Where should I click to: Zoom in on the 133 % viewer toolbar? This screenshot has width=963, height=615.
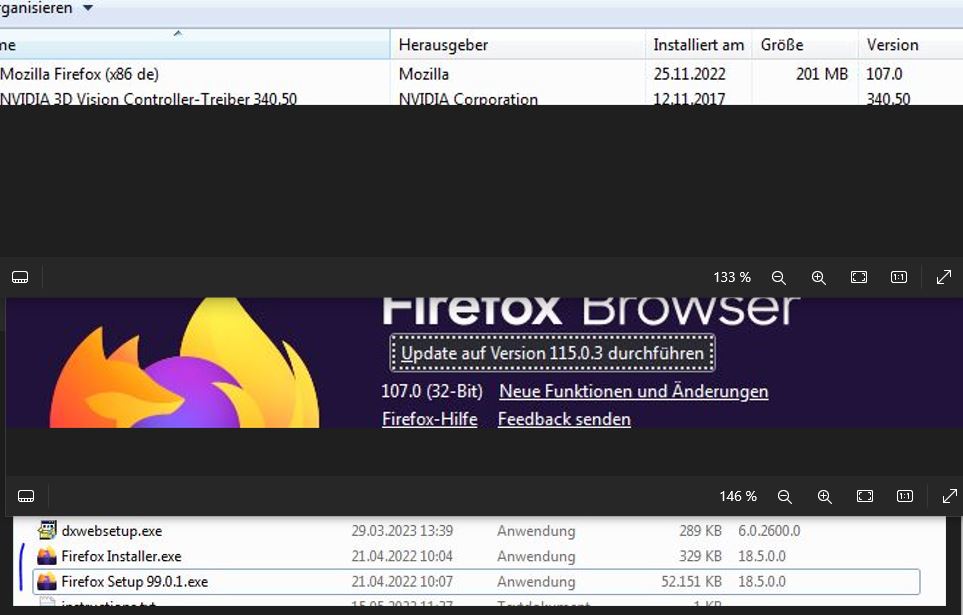point(818,277)
